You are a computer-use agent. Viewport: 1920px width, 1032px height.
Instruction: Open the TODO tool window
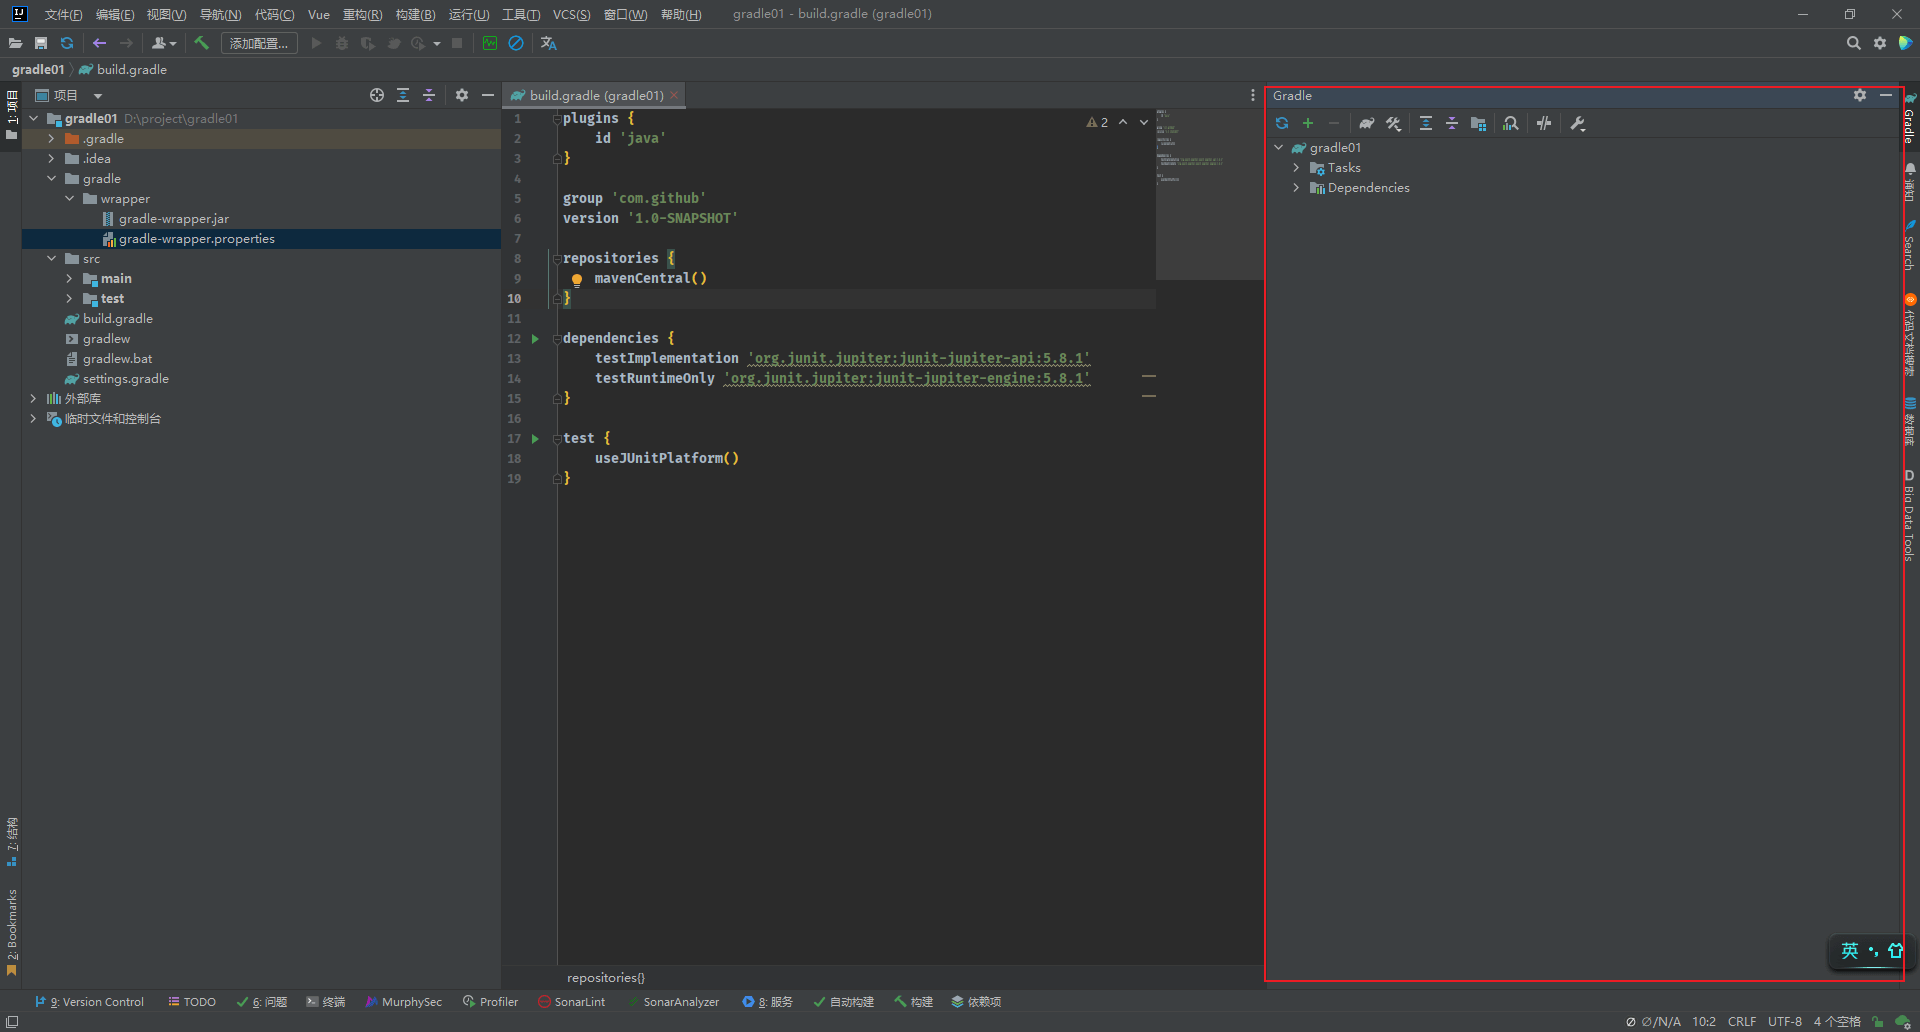click(x=192, y=1001)
